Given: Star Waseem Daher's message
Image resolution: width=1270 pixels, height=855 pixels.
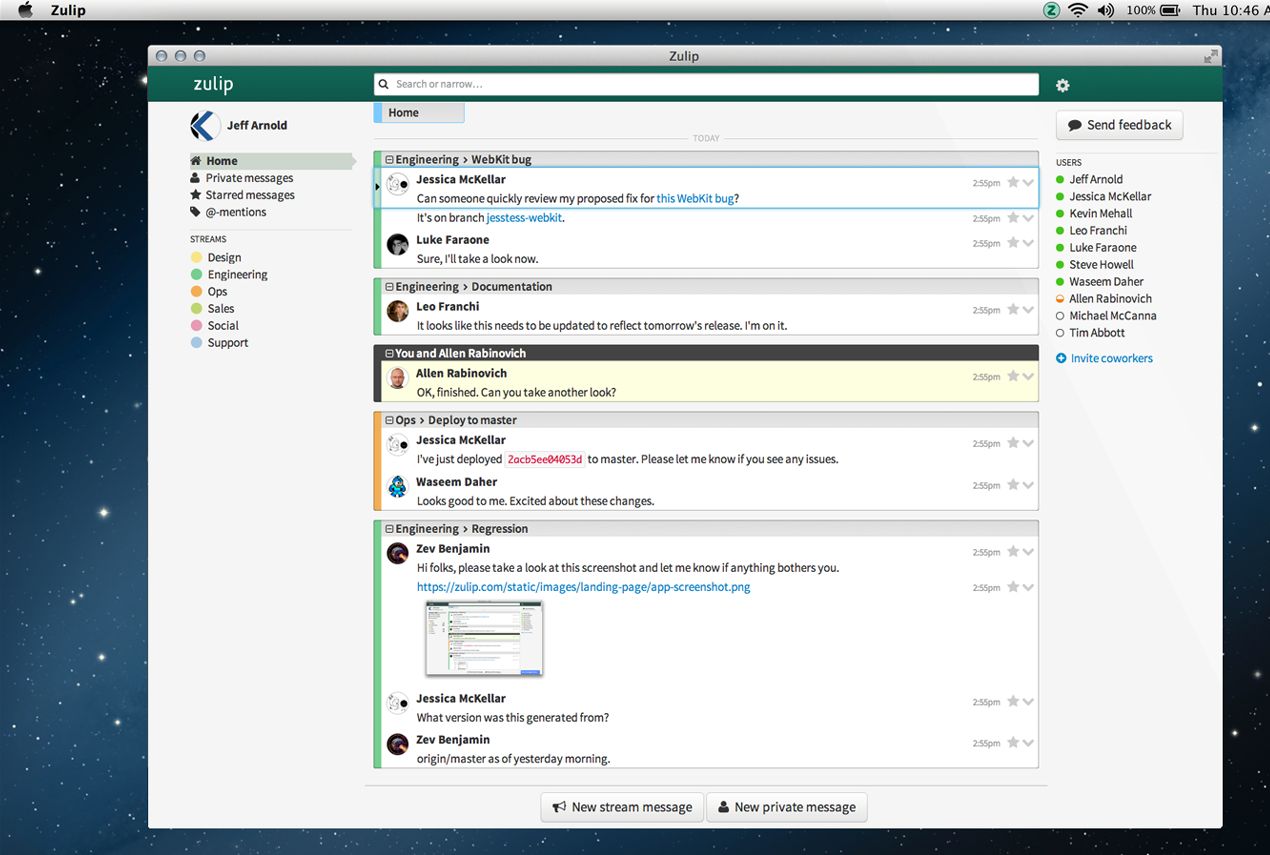Looking at the screenshot, I should (x=1012, y=485).
